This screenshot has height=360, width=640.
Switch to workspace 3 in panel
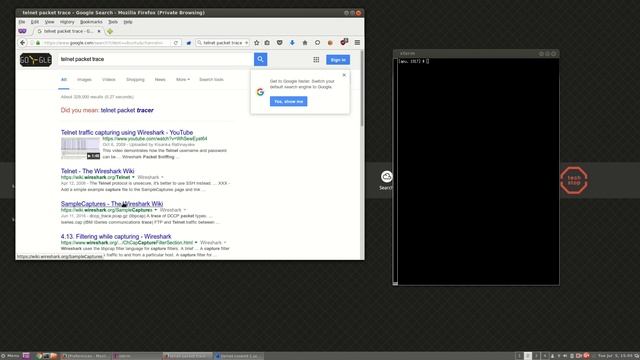point(536,356)
